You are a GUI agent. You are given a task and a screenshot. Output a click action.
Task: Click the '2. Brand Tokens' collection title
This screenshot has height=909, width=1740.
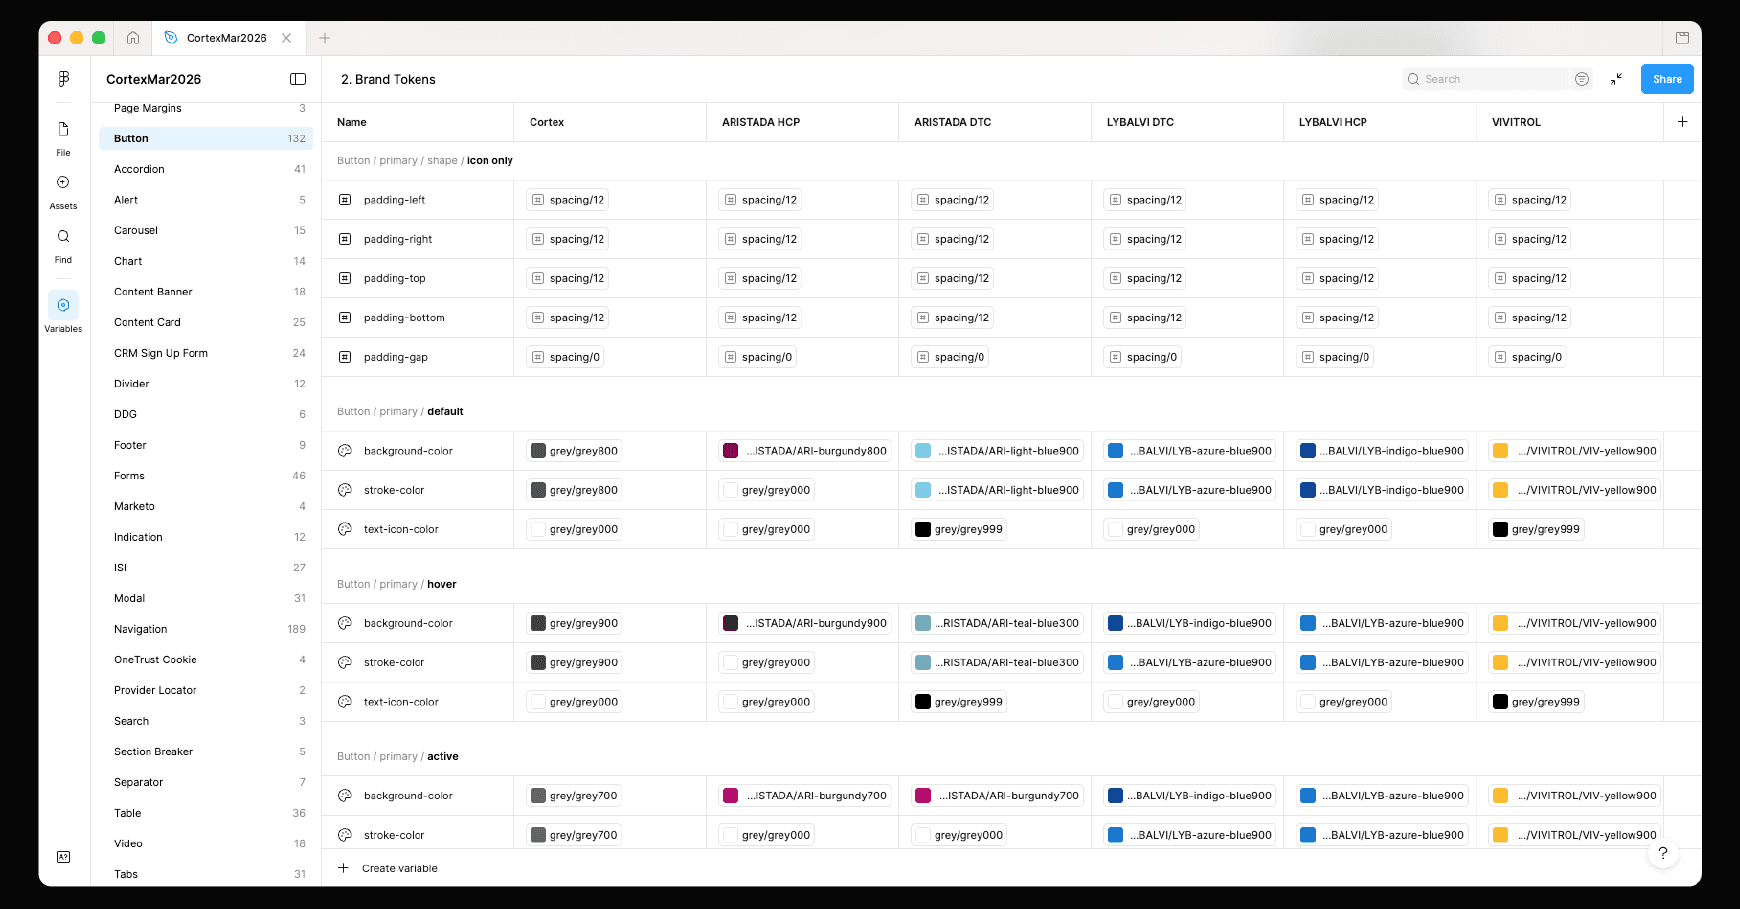pos(388,79)
